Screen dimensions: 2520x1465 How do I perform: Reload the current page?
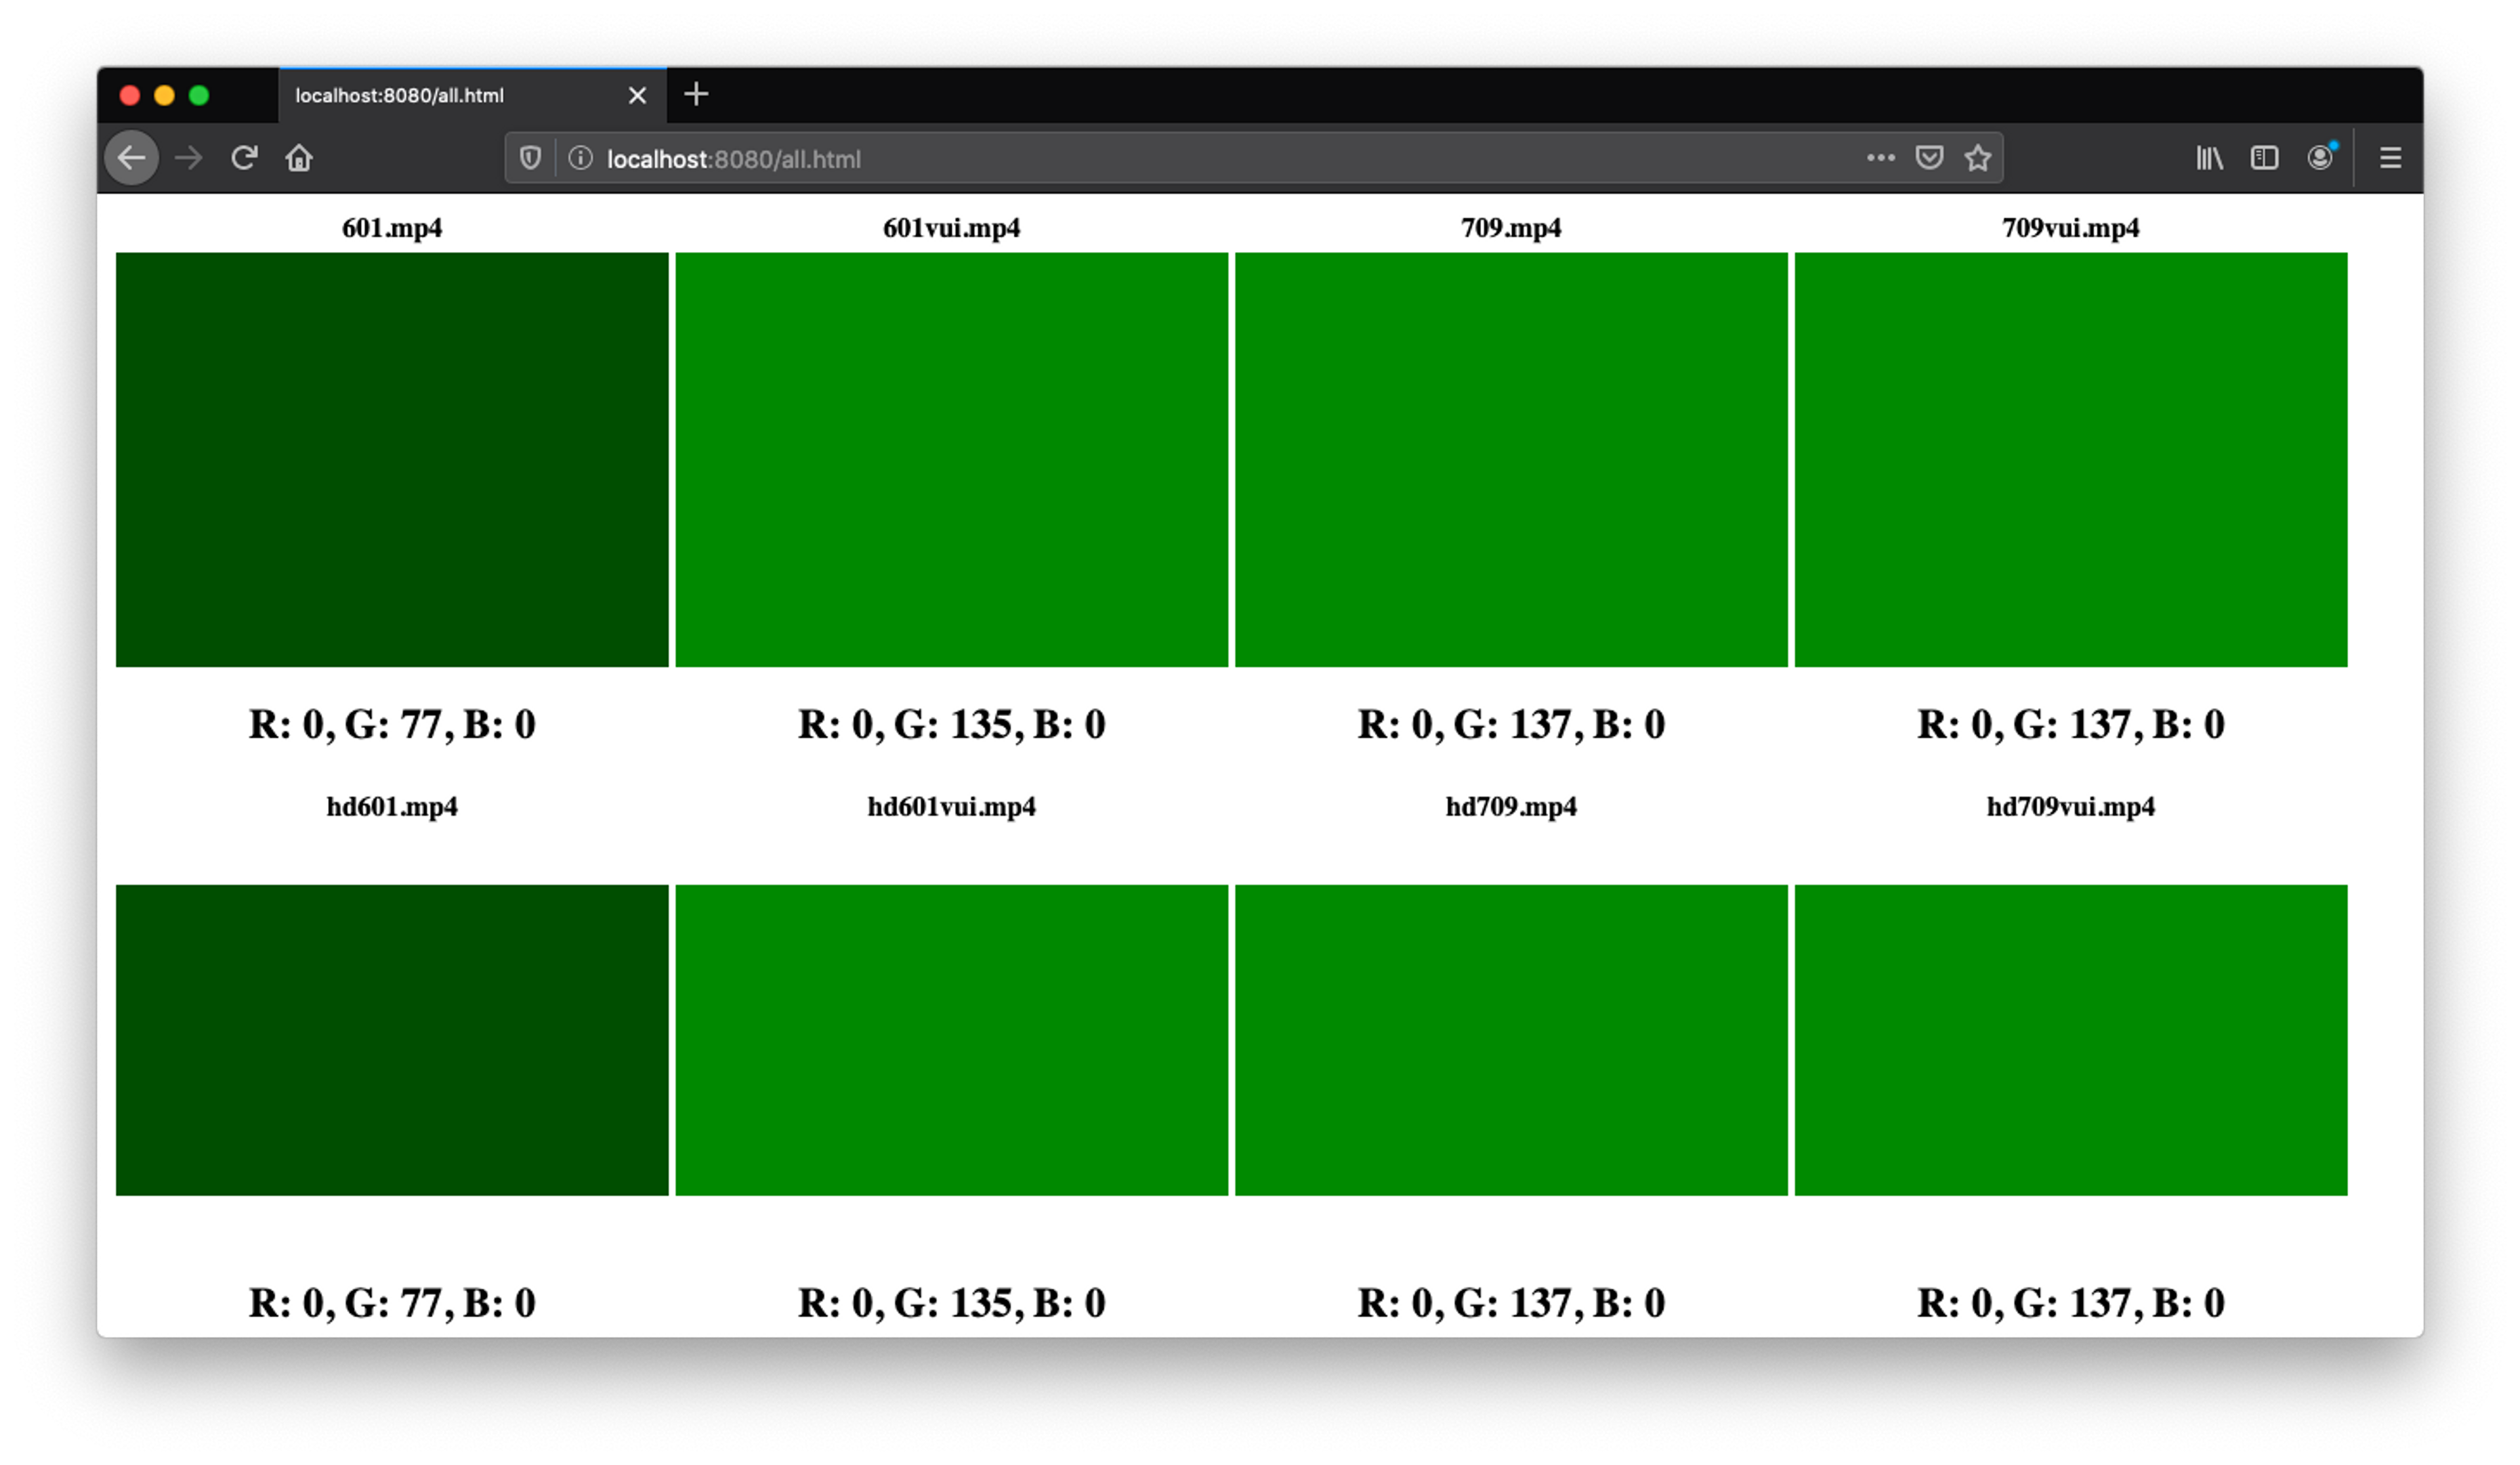point(244,158)
